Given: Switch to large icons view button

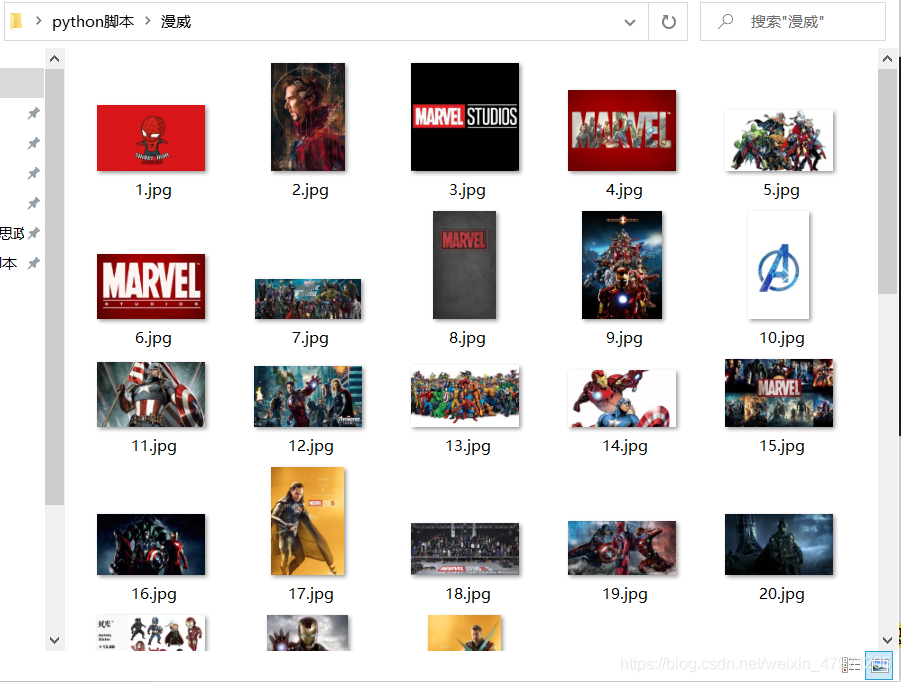Looking at the screenshot, I should pyautogui.click(x=879, y=665).
